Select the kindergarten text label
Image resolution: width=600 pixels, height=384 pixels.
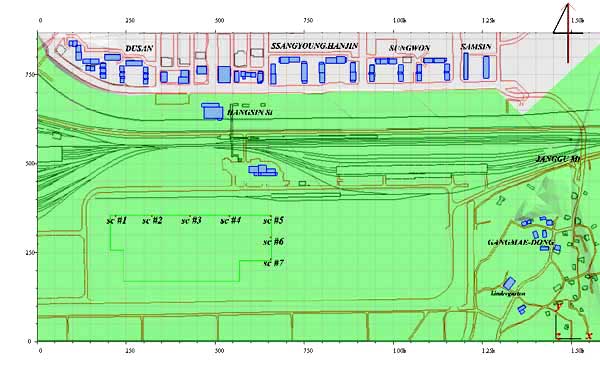click(508, 294)
